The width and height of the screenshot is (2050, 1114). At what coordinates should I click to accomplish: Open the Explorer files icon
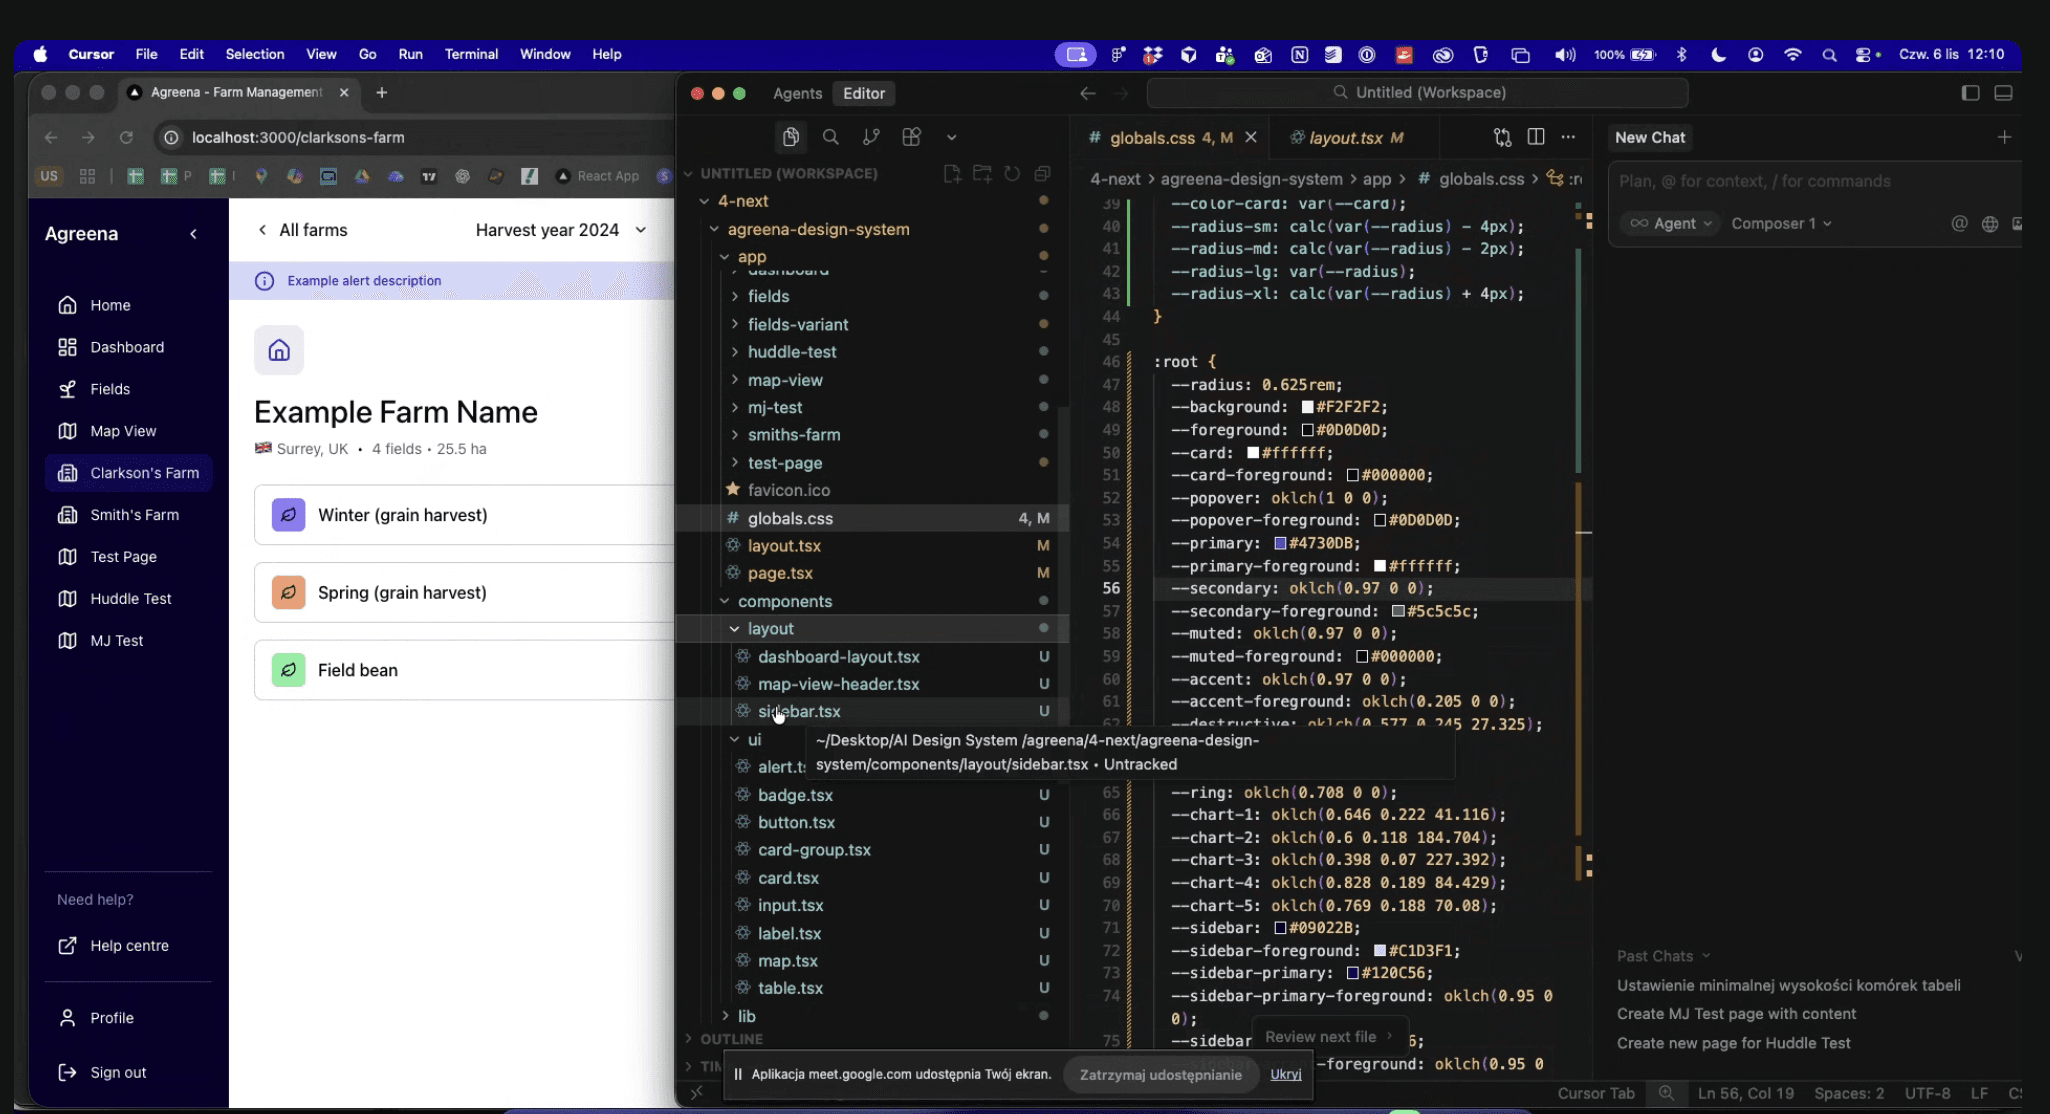790,137
